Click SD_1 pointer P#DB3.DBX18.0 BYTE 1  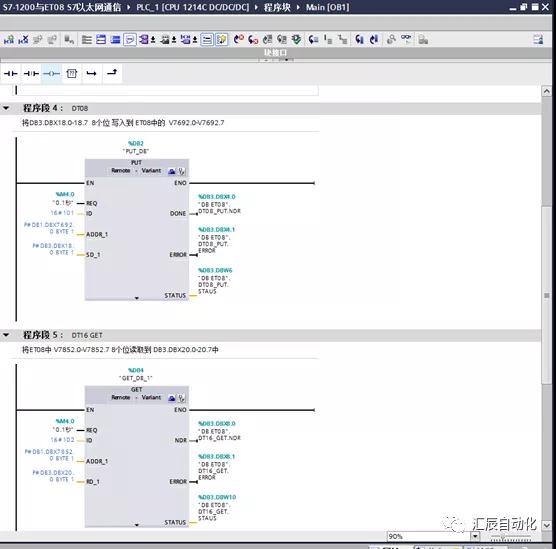tap(53, 249)
